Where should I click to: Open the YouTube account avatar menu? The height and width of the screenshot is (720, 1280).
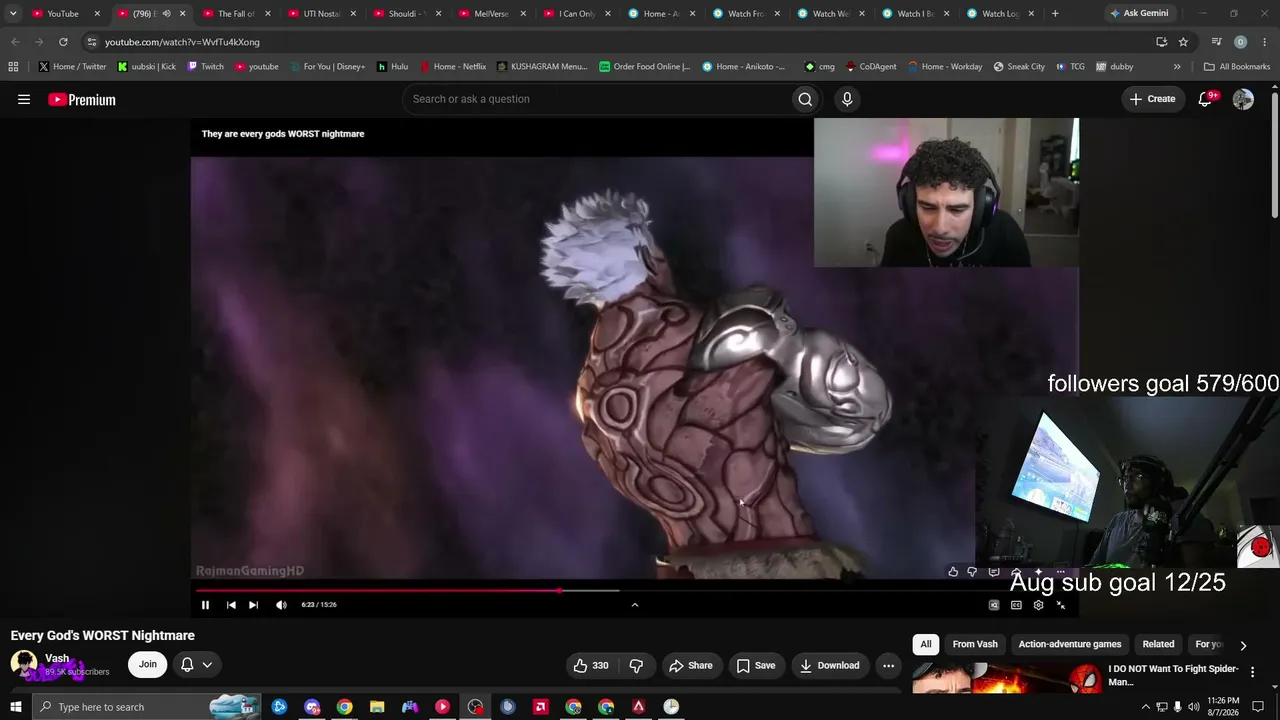point(1243,99)
